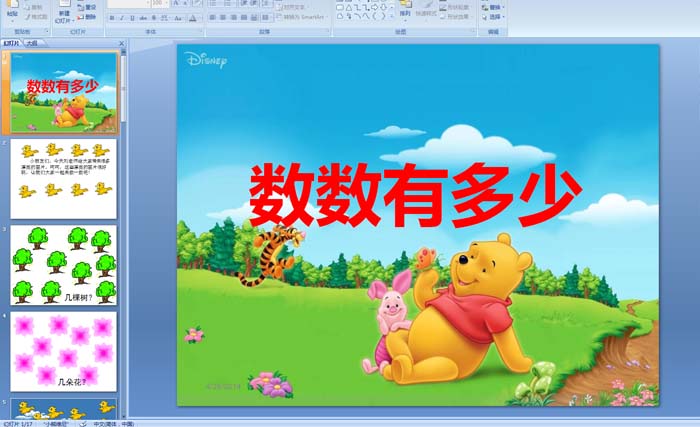Switch to the Slides (幻灯片) pane tab

click(x=12, y=43)
